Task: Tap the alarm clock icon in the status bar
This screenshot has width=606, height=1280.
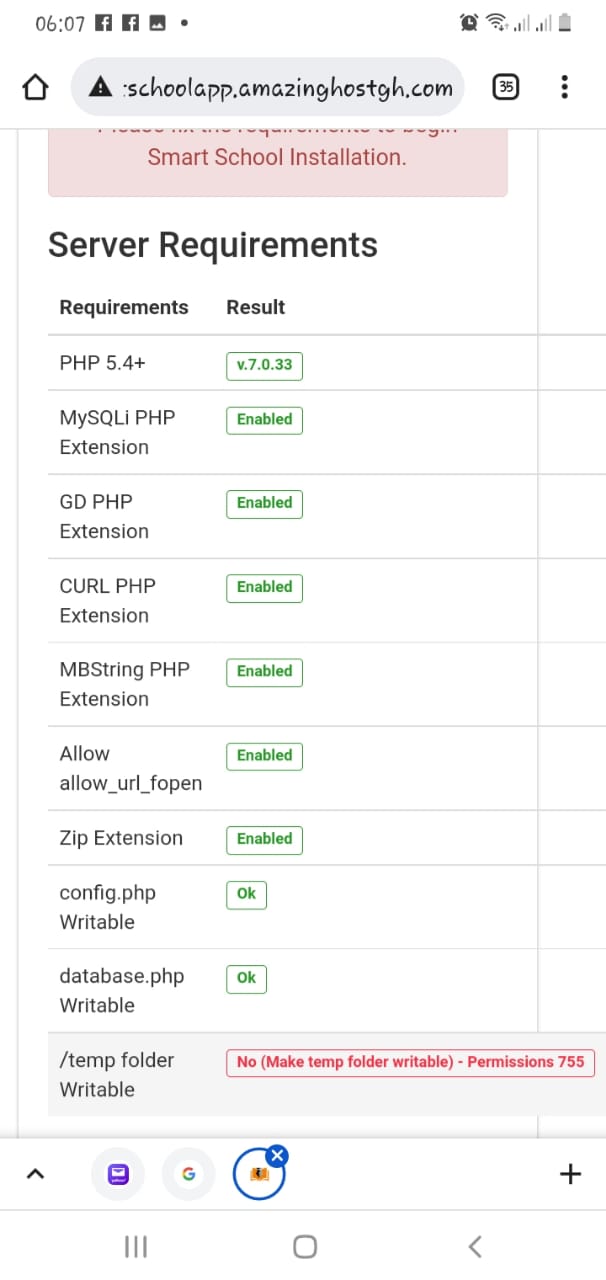Action: (x=468, y=21)
